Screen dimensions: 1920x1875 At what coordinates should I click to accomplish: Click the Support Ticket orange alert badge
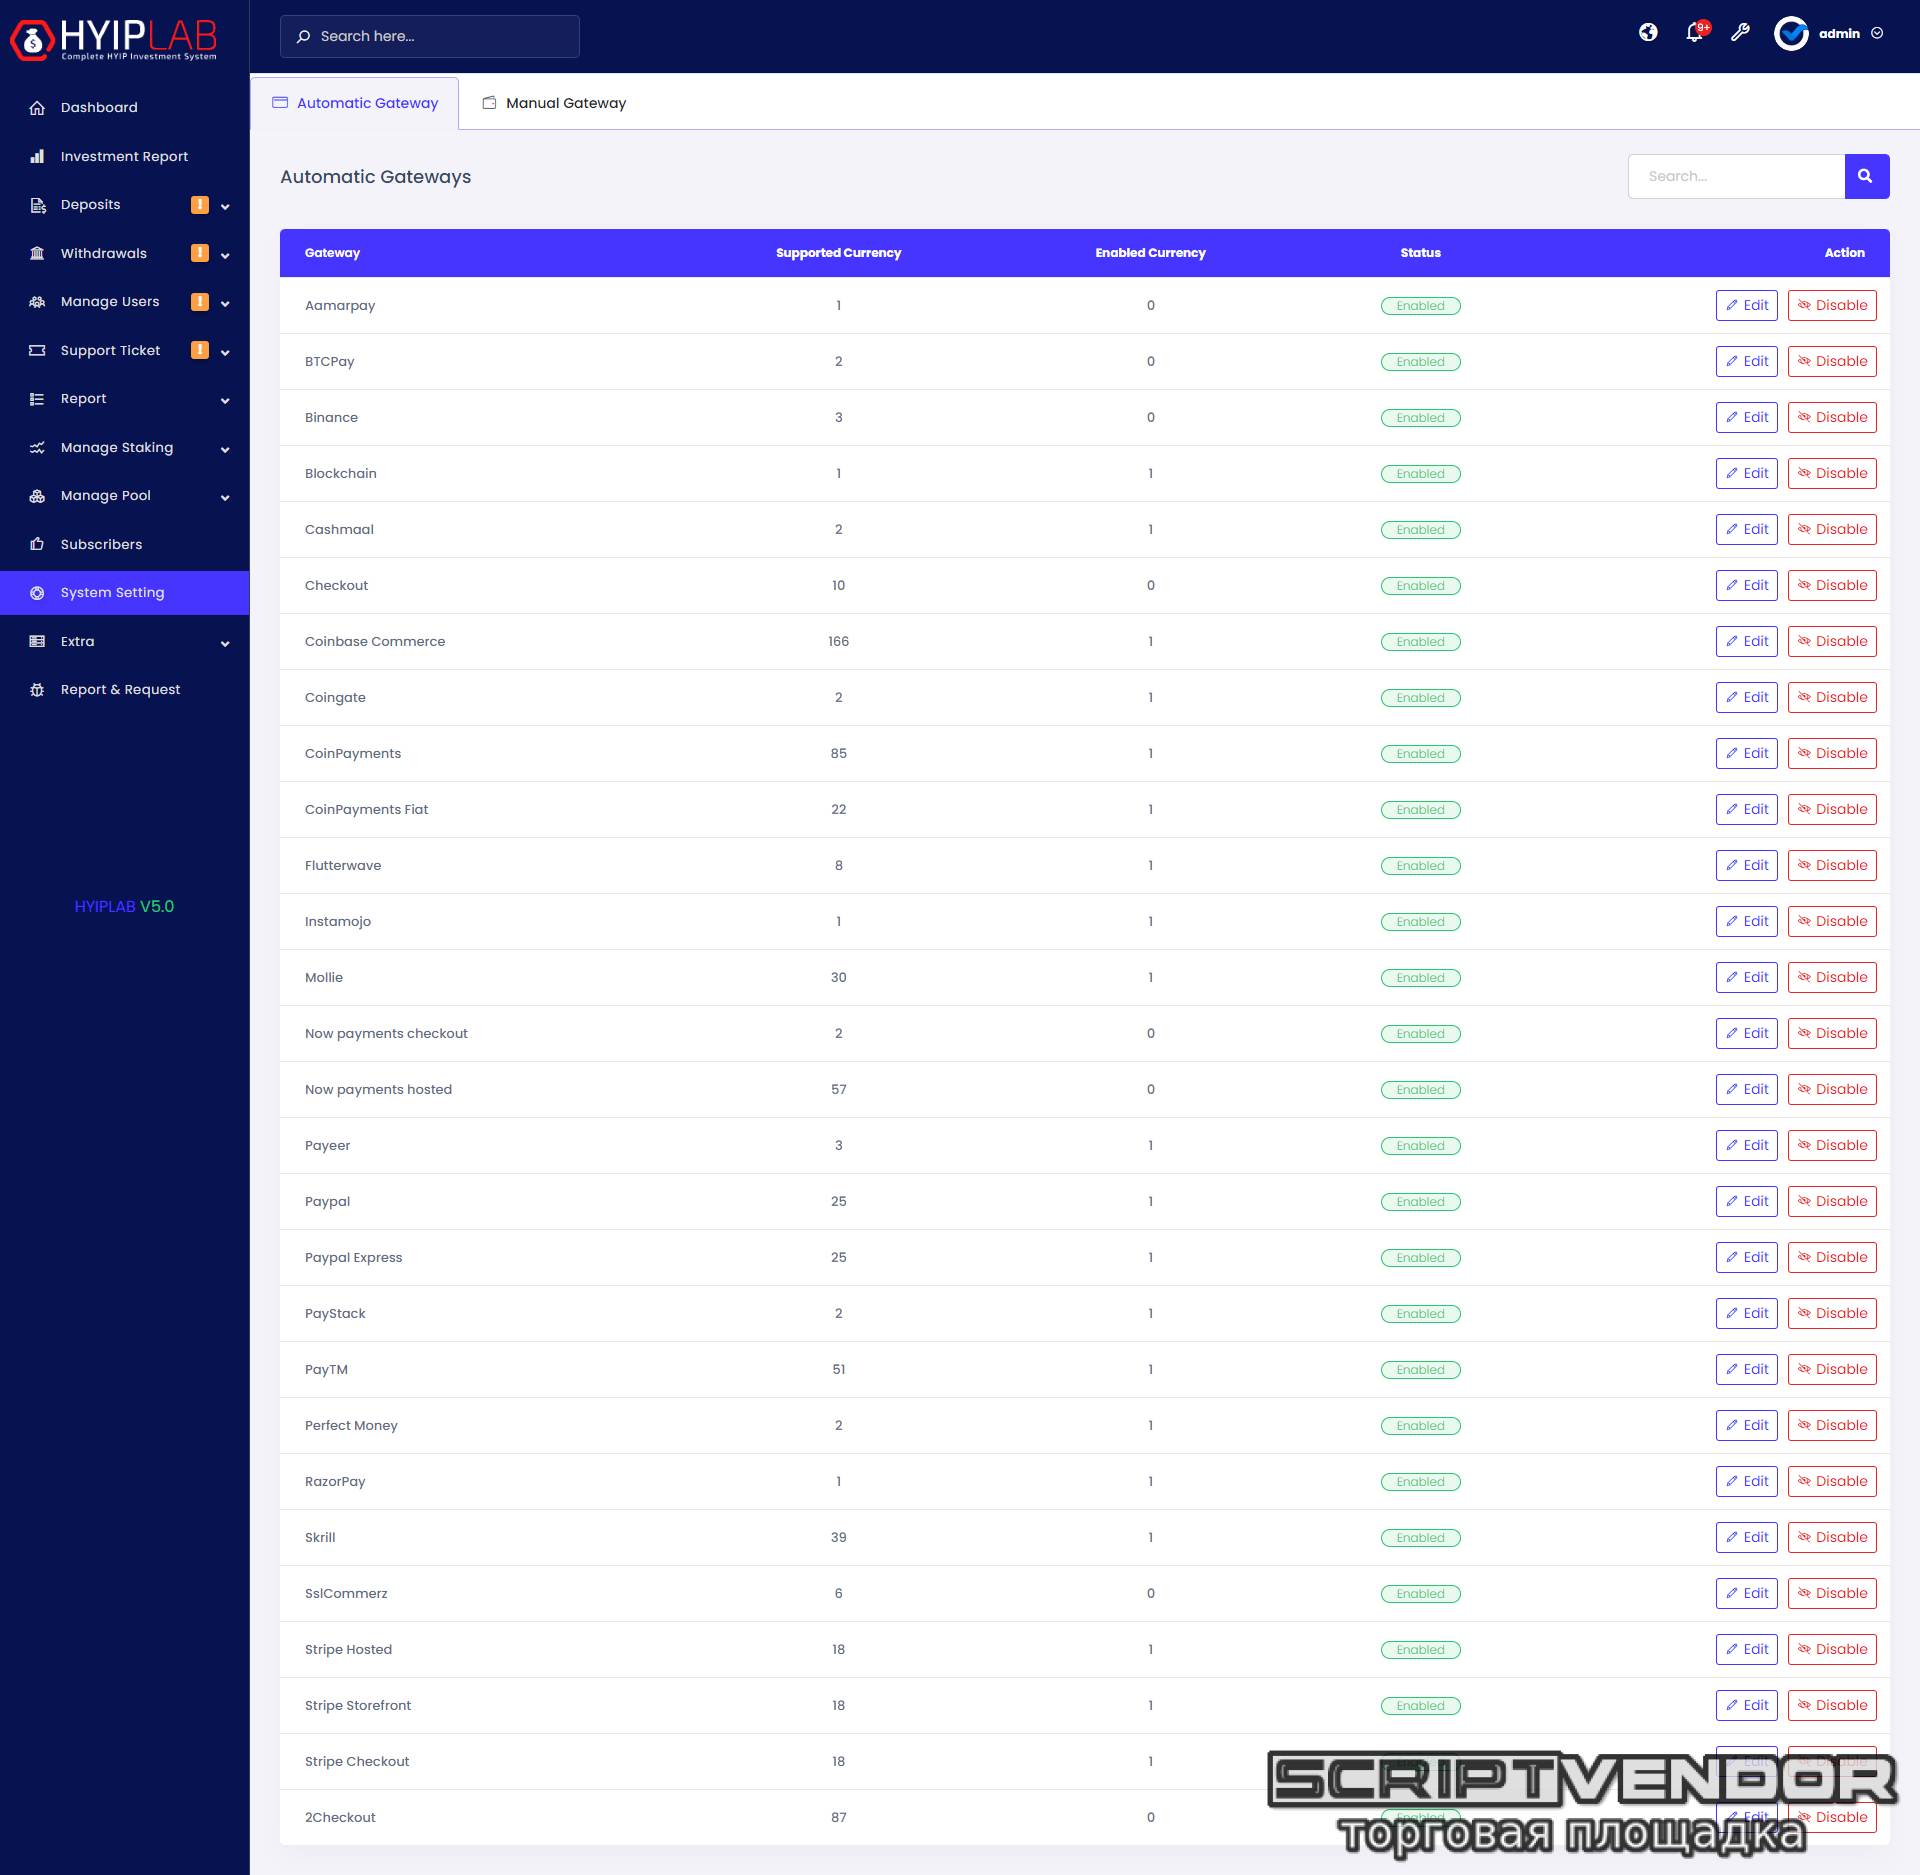coord(200,350)
